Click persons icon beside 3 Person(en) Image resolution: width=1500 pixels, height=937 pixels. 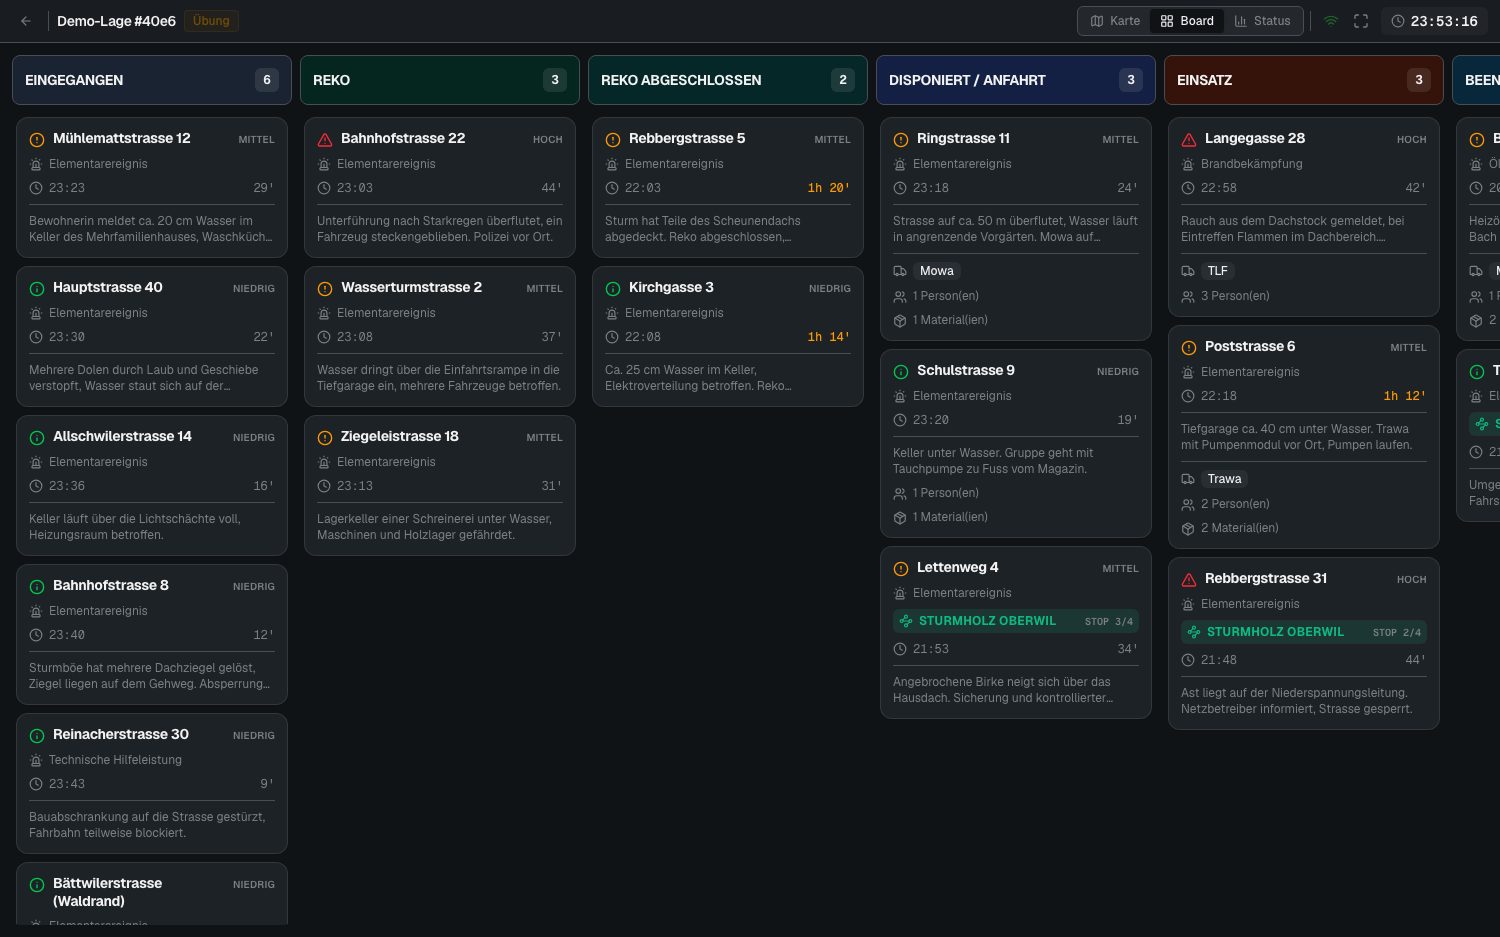point(1188,297)
